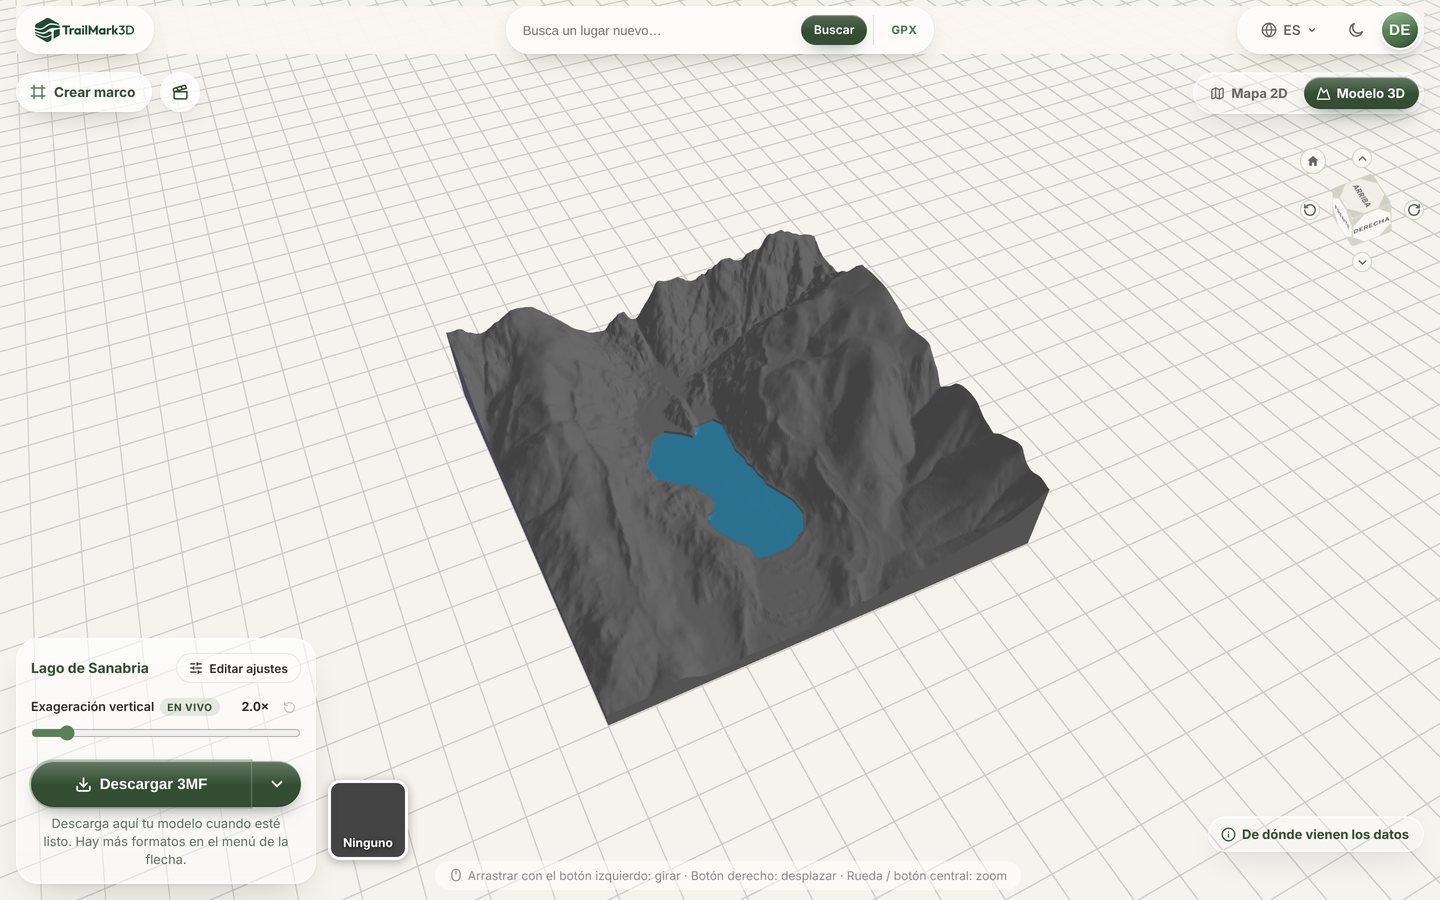Open the ES language selector
Image resolution: width=1440 pixels, height=900 pixels.
click(x=1289, y=30)
